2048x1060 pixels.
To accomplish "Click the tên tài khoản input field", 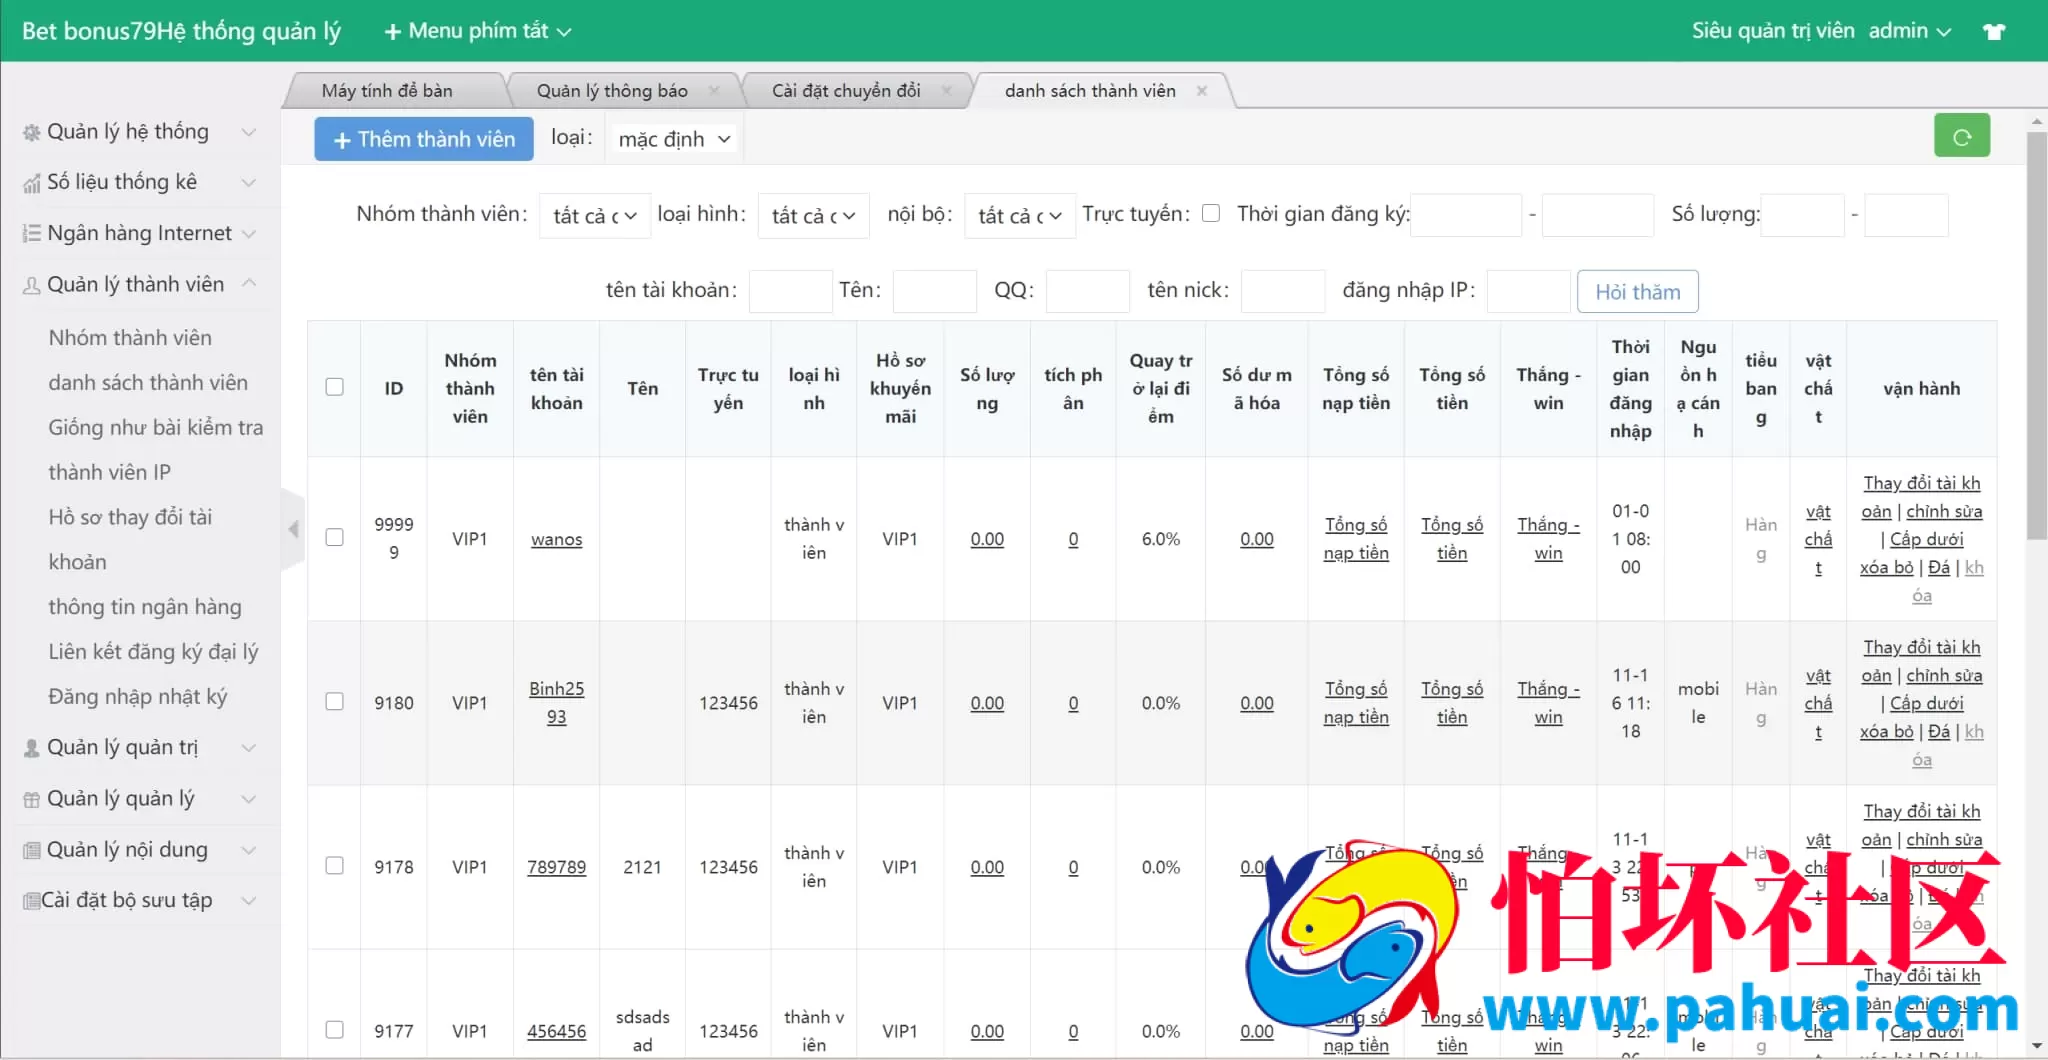I will (x=790, y=291).
